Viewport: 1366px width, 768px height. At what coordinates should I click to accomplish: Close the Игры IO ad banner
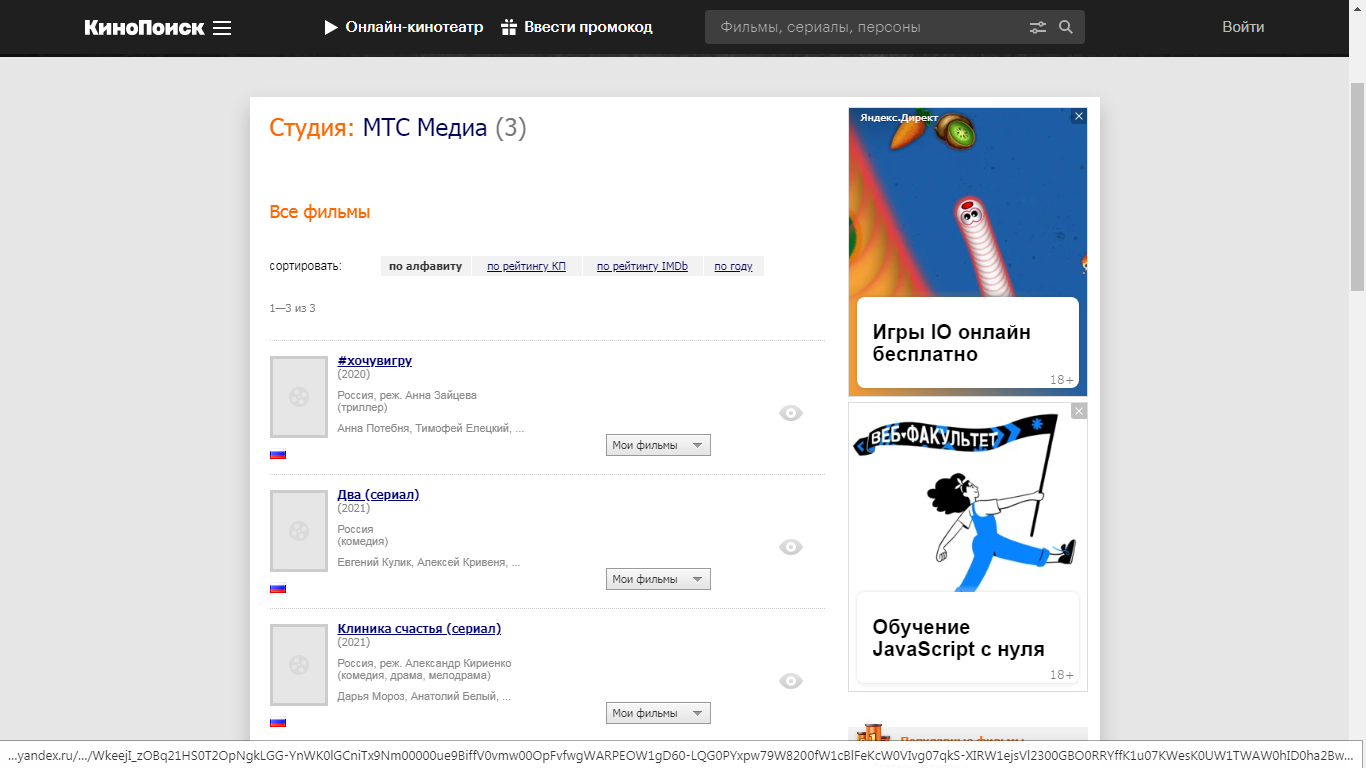pos(1079,116)
